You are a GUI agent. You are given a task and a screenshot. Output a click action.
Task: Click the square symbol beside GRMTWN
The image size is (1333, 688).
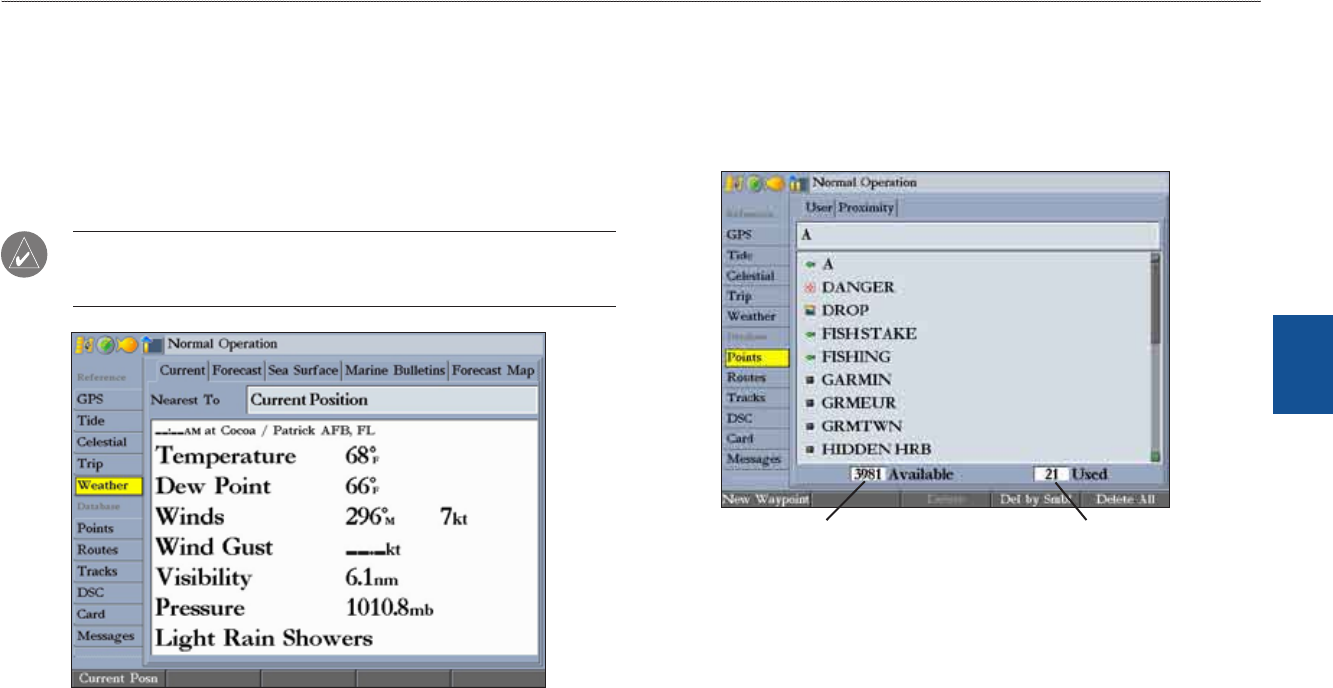[811, 426]
